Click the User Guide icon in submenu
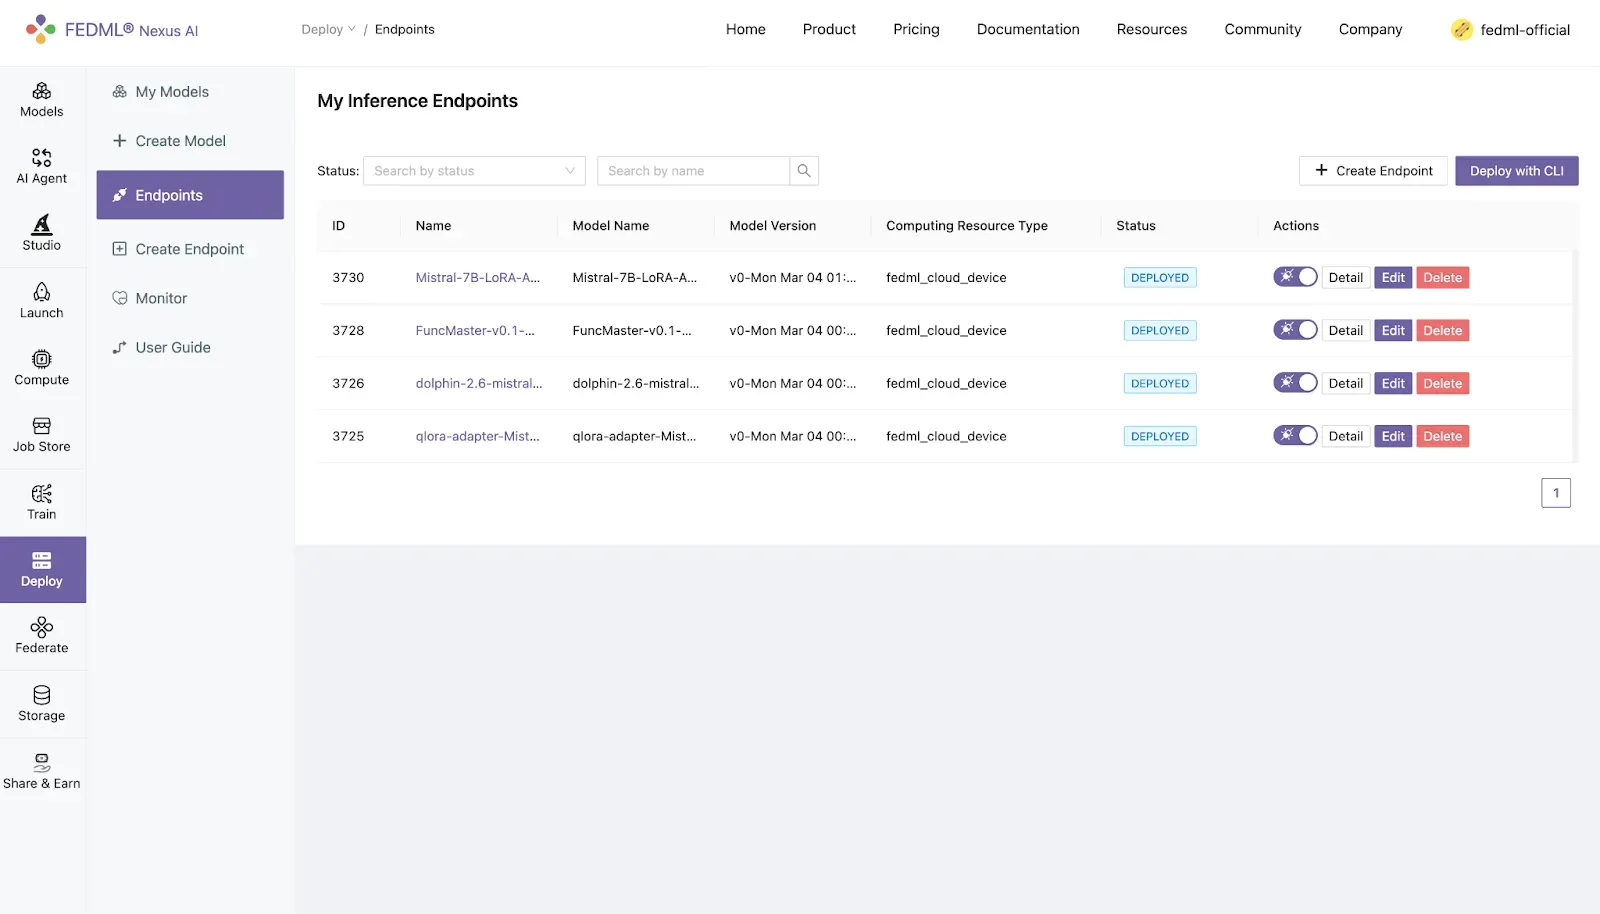 [120, 347]
